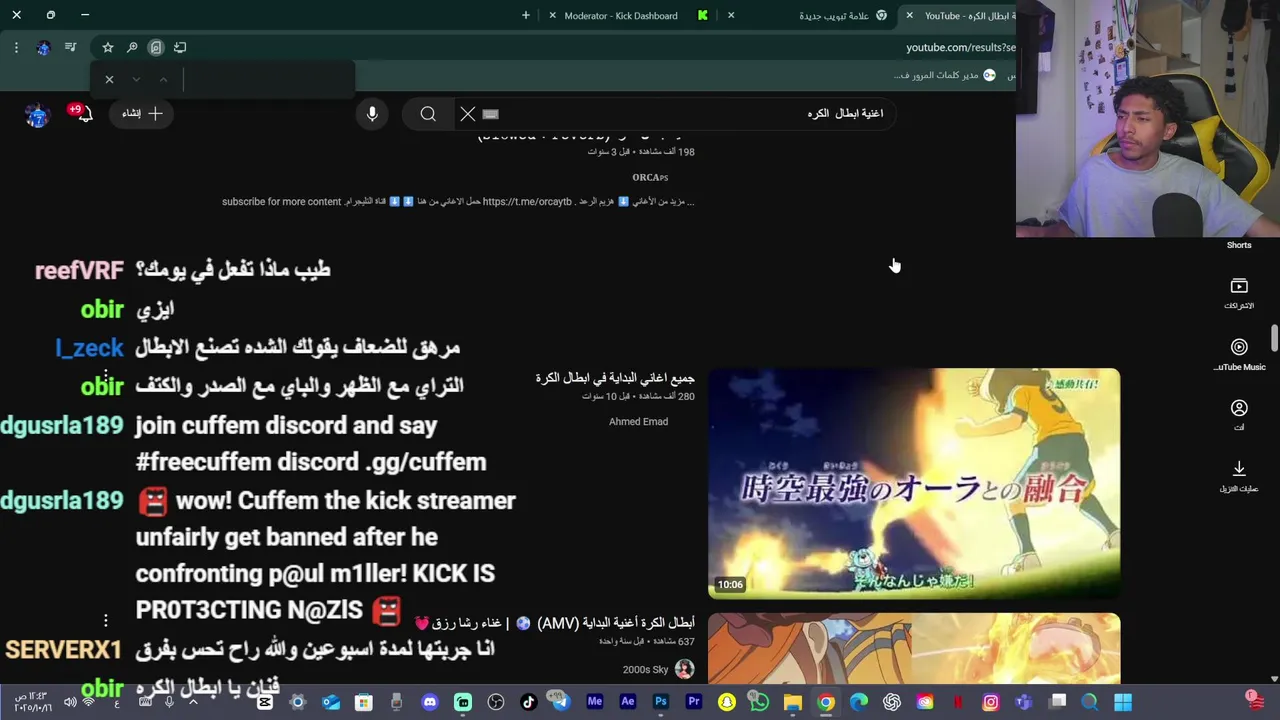Viewport: 1280px width, 720px height.
Task: Open Instagram from the taskbar
Action: (x=990, y=702)
